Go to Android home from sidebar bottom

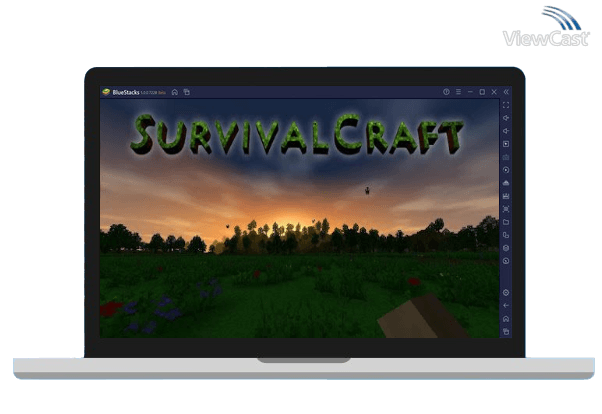pos(506,319)
